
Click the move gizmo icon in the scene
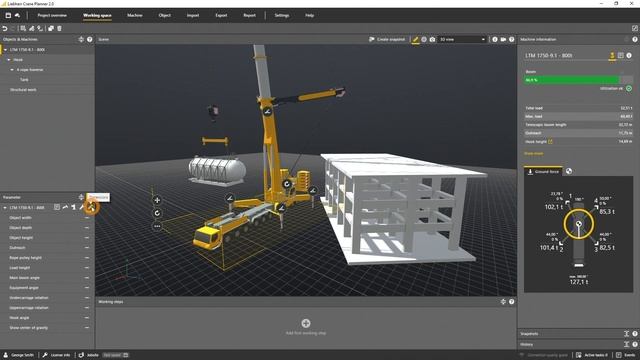pos(157,200)
